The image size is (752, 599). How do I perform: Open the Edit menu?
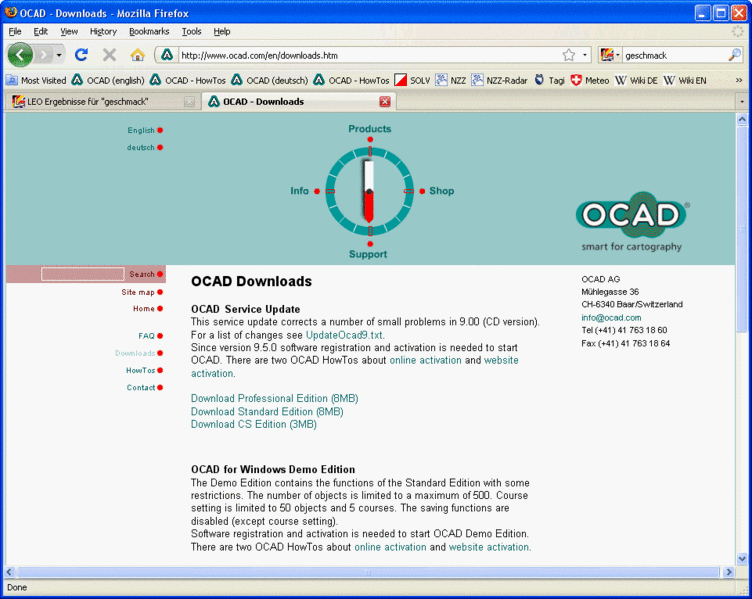(40, 31)
